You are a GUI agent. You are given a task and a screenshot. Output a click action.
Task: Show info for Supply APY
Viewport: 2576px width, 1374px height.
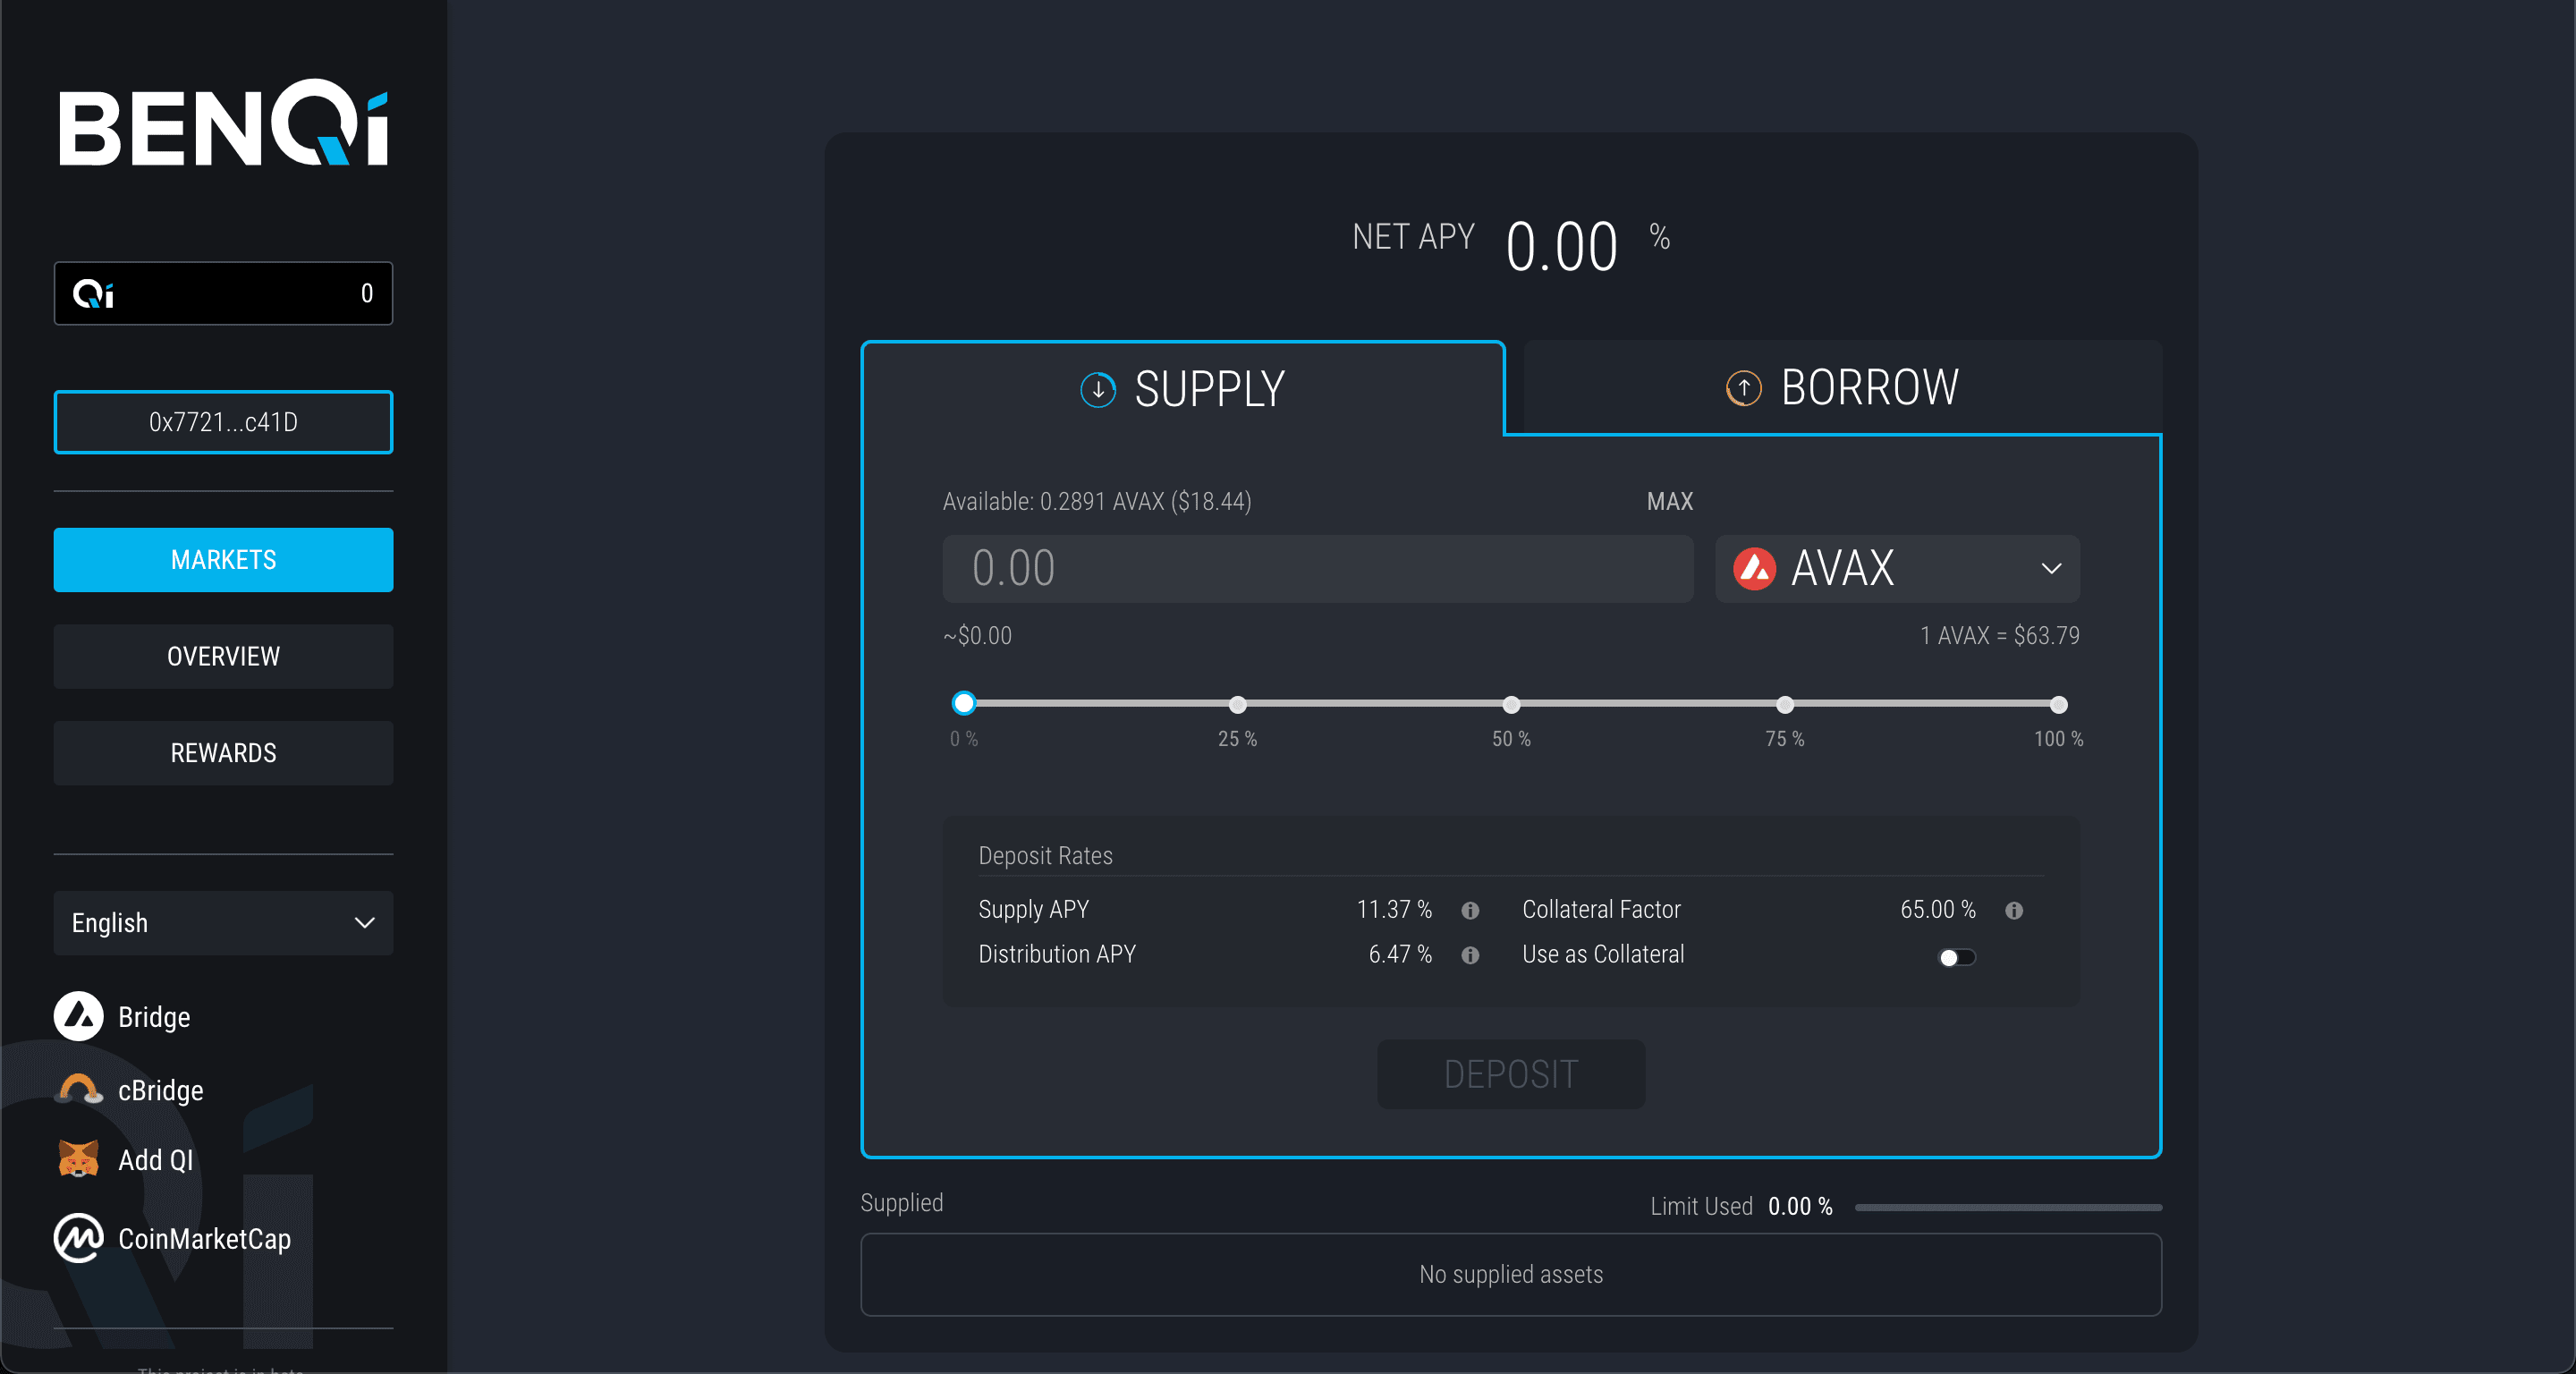pos(1470,910)
